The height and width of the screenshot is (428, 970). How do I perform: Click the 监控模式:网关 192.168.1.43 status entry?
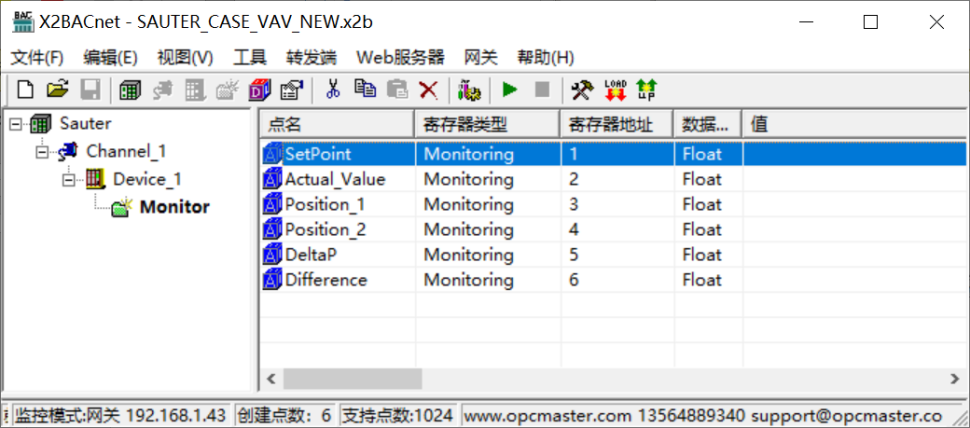tap(121, 416)
